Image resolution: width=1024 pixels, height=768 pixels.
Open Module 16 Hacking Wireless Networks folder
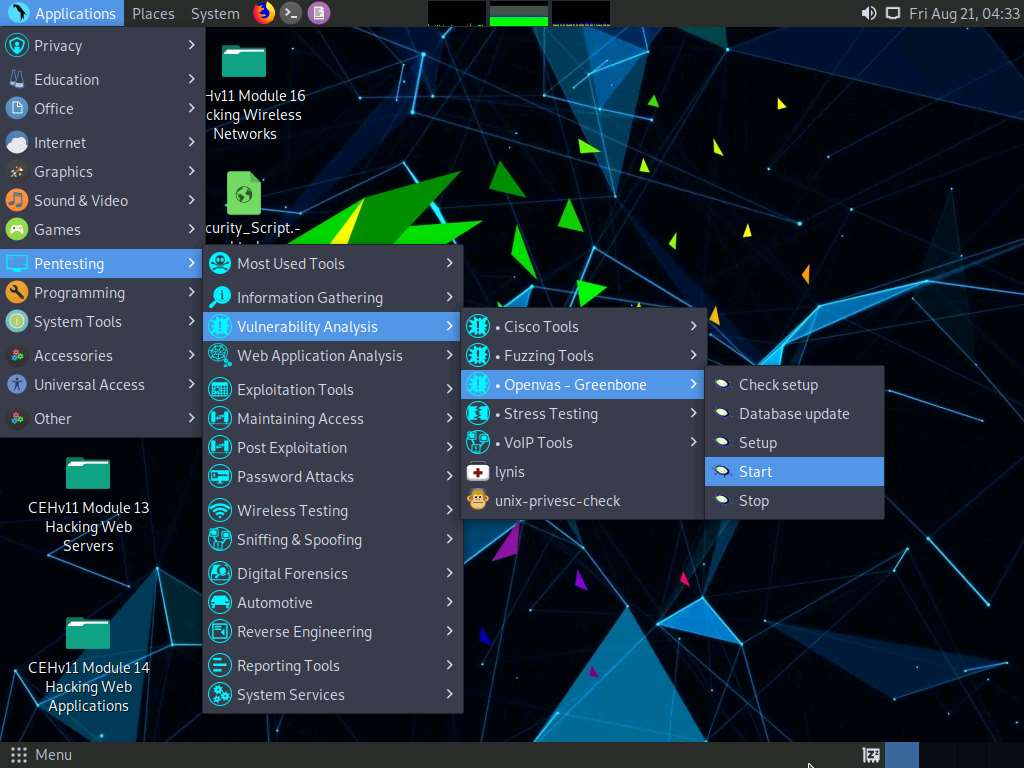[243, 61]
